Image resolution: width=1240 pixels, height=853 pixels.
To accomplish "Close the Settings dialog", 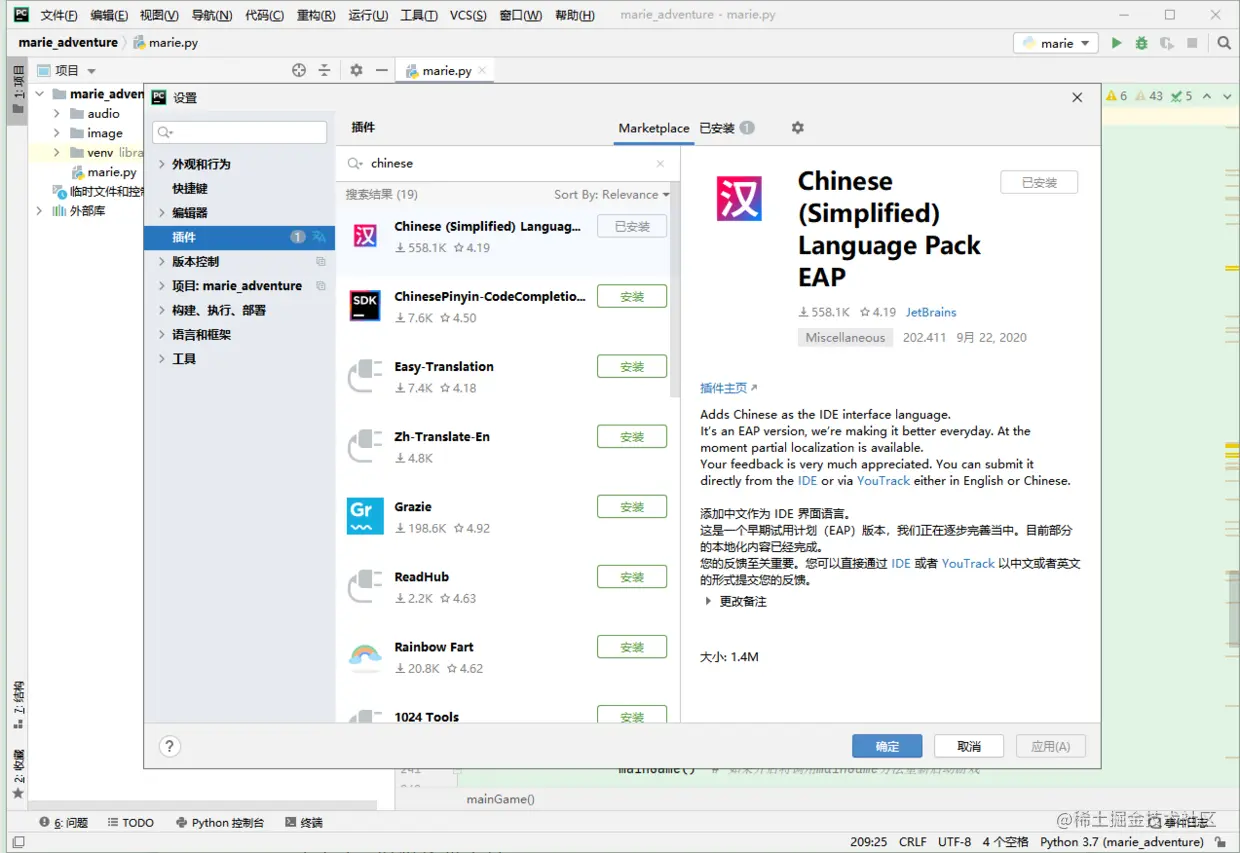I will [x=1077, y=97].
